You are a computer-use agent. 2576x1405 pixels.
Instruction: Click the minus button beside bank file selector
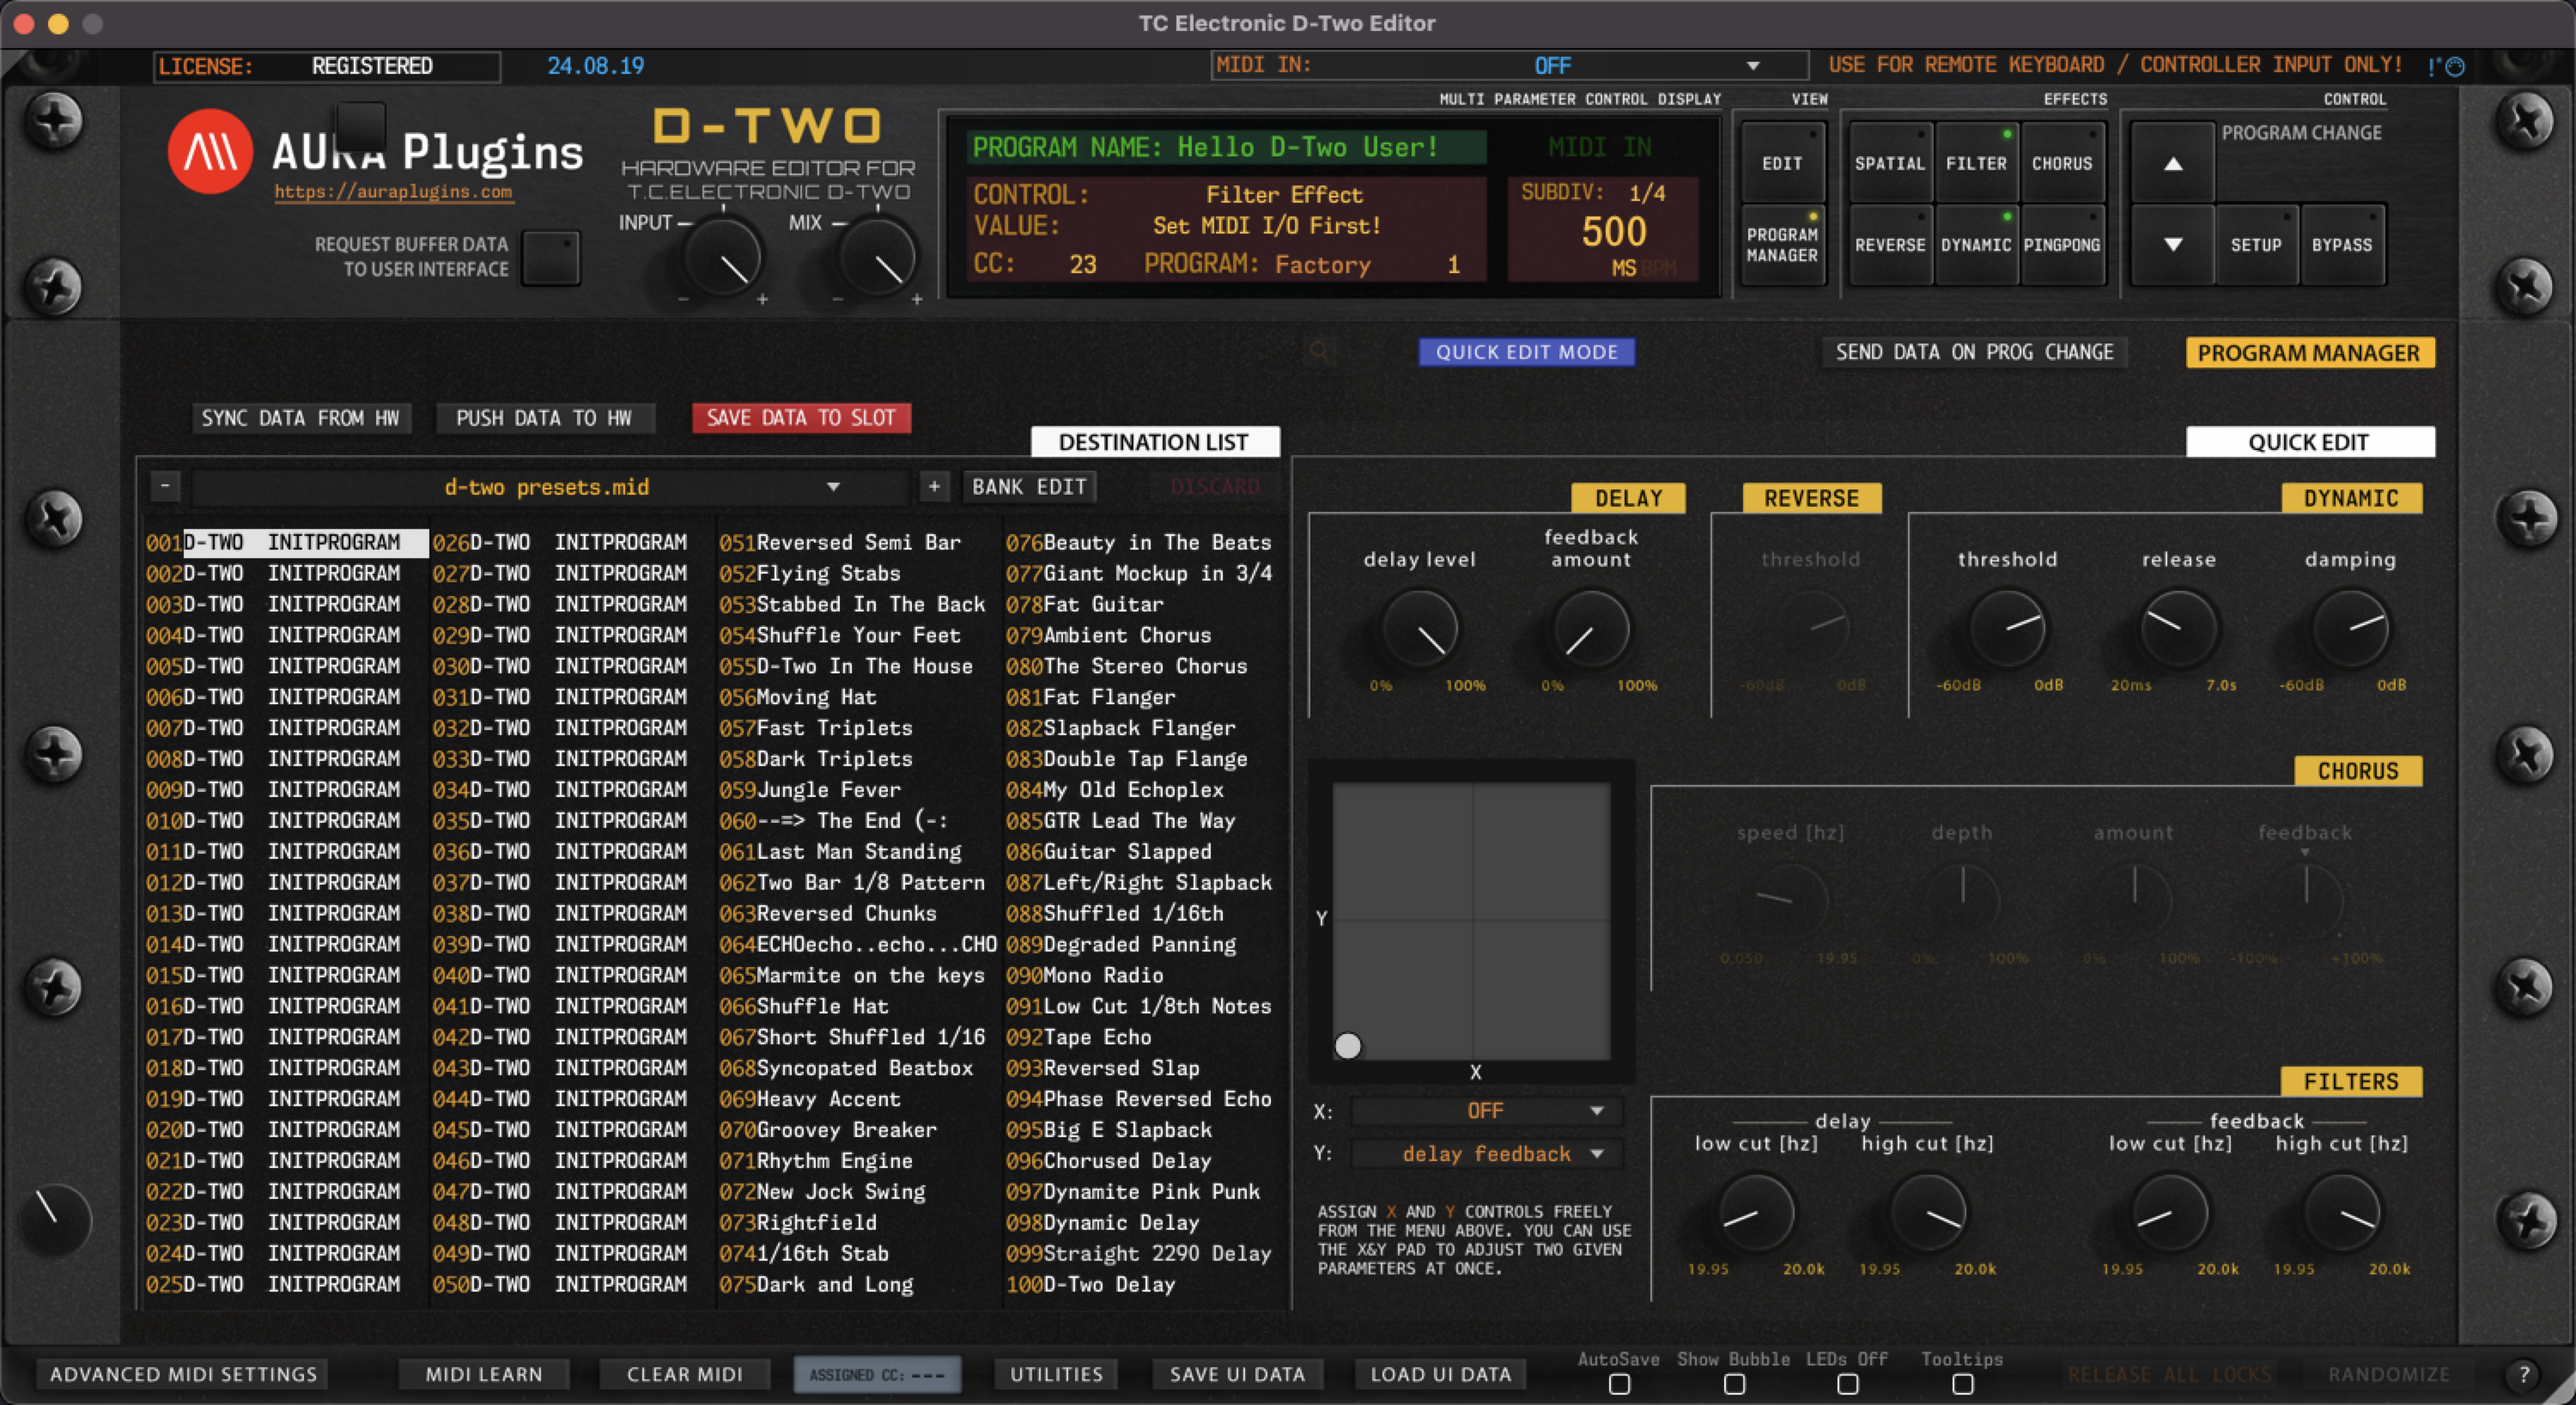pyautogui.click(x=165, y=486)
